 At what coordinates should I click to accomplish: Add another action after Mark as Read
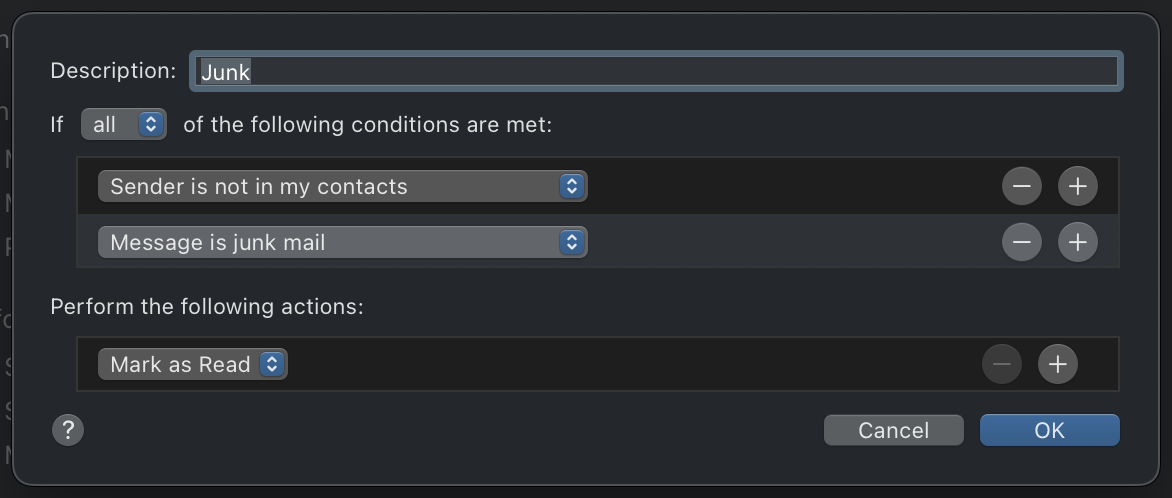pos(1057,364)
